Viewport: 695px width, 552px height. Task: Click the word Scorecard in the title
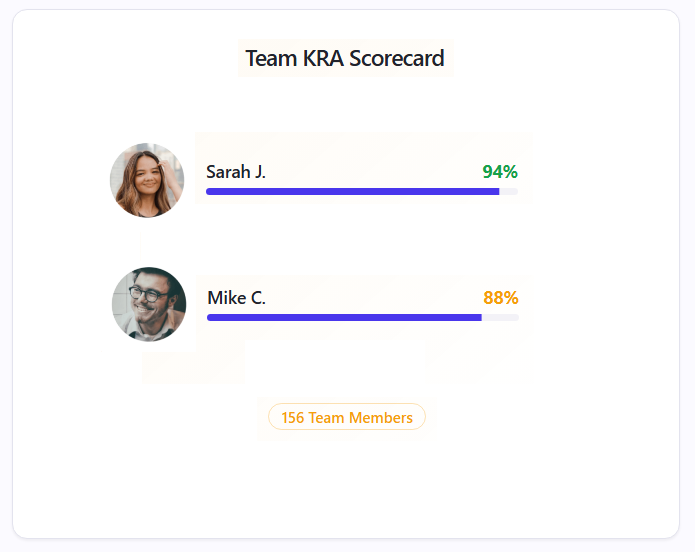(397, 58)
